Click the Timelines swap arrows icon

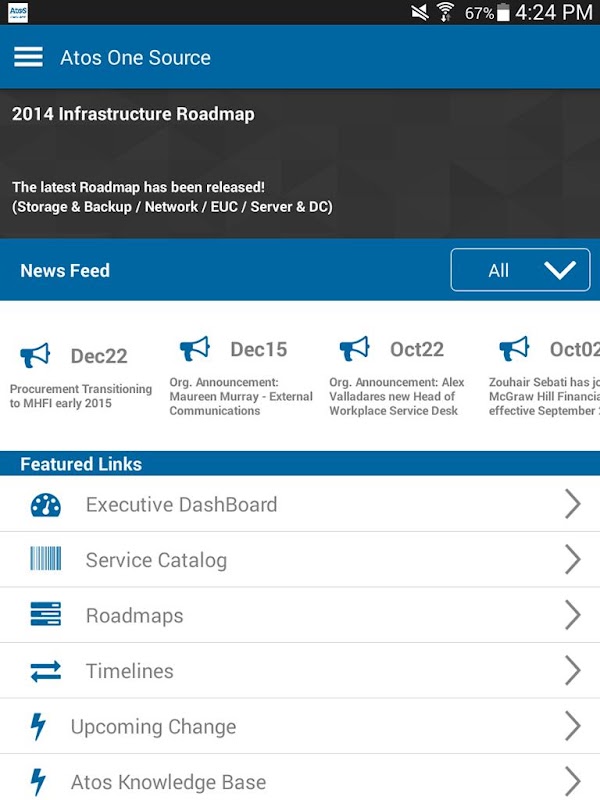point(45,671)
